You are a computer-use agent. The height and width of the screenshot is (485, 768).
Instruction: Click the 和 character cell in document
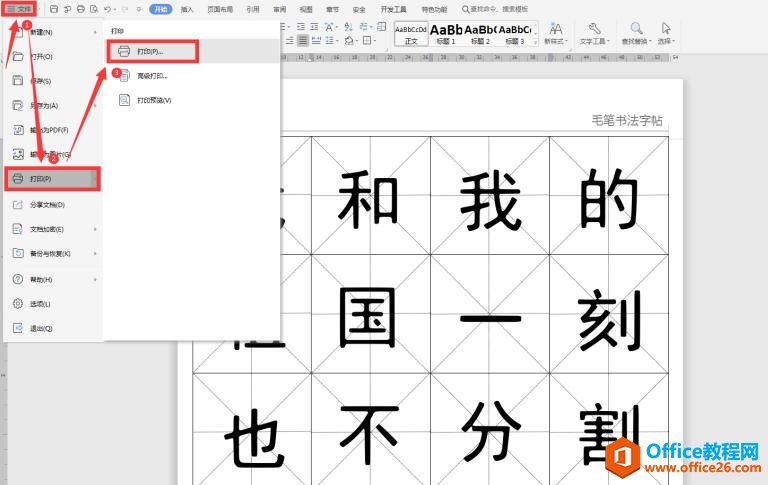371,196
